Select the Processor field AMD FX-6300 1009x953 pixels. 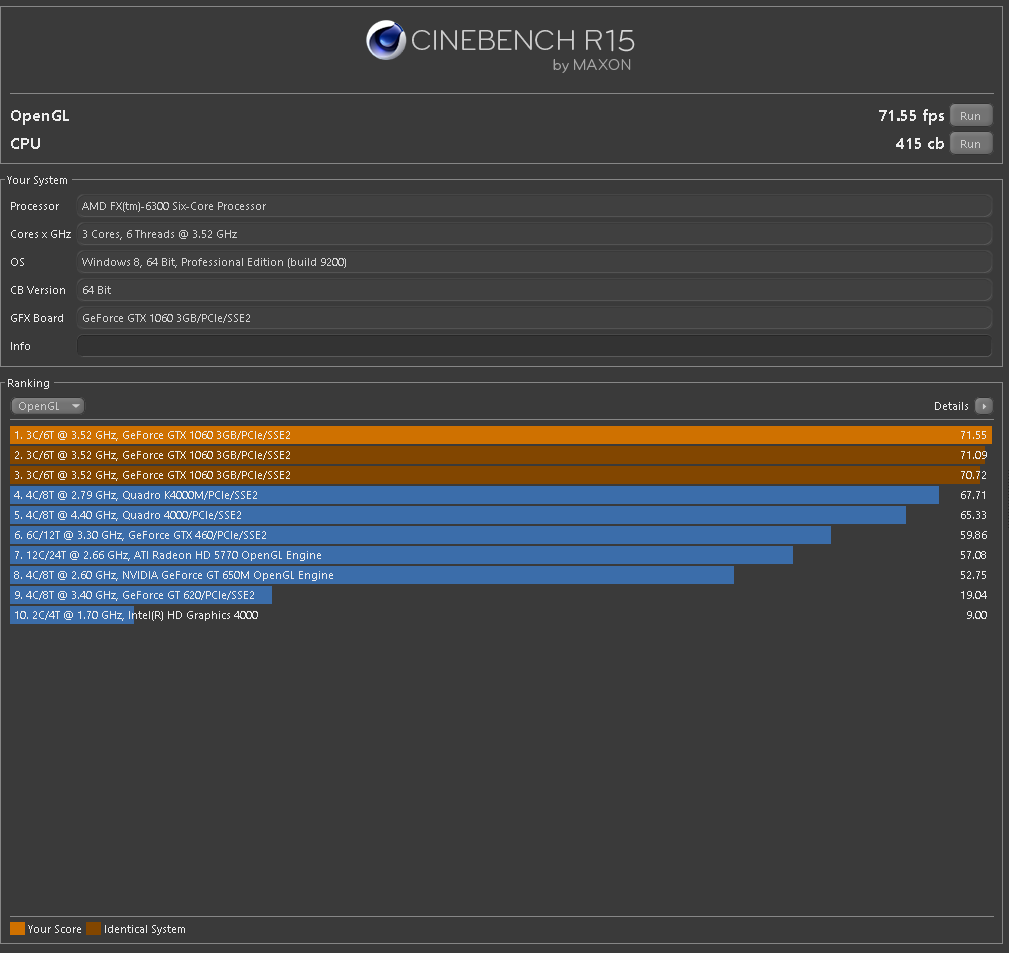tap(533, 206)
